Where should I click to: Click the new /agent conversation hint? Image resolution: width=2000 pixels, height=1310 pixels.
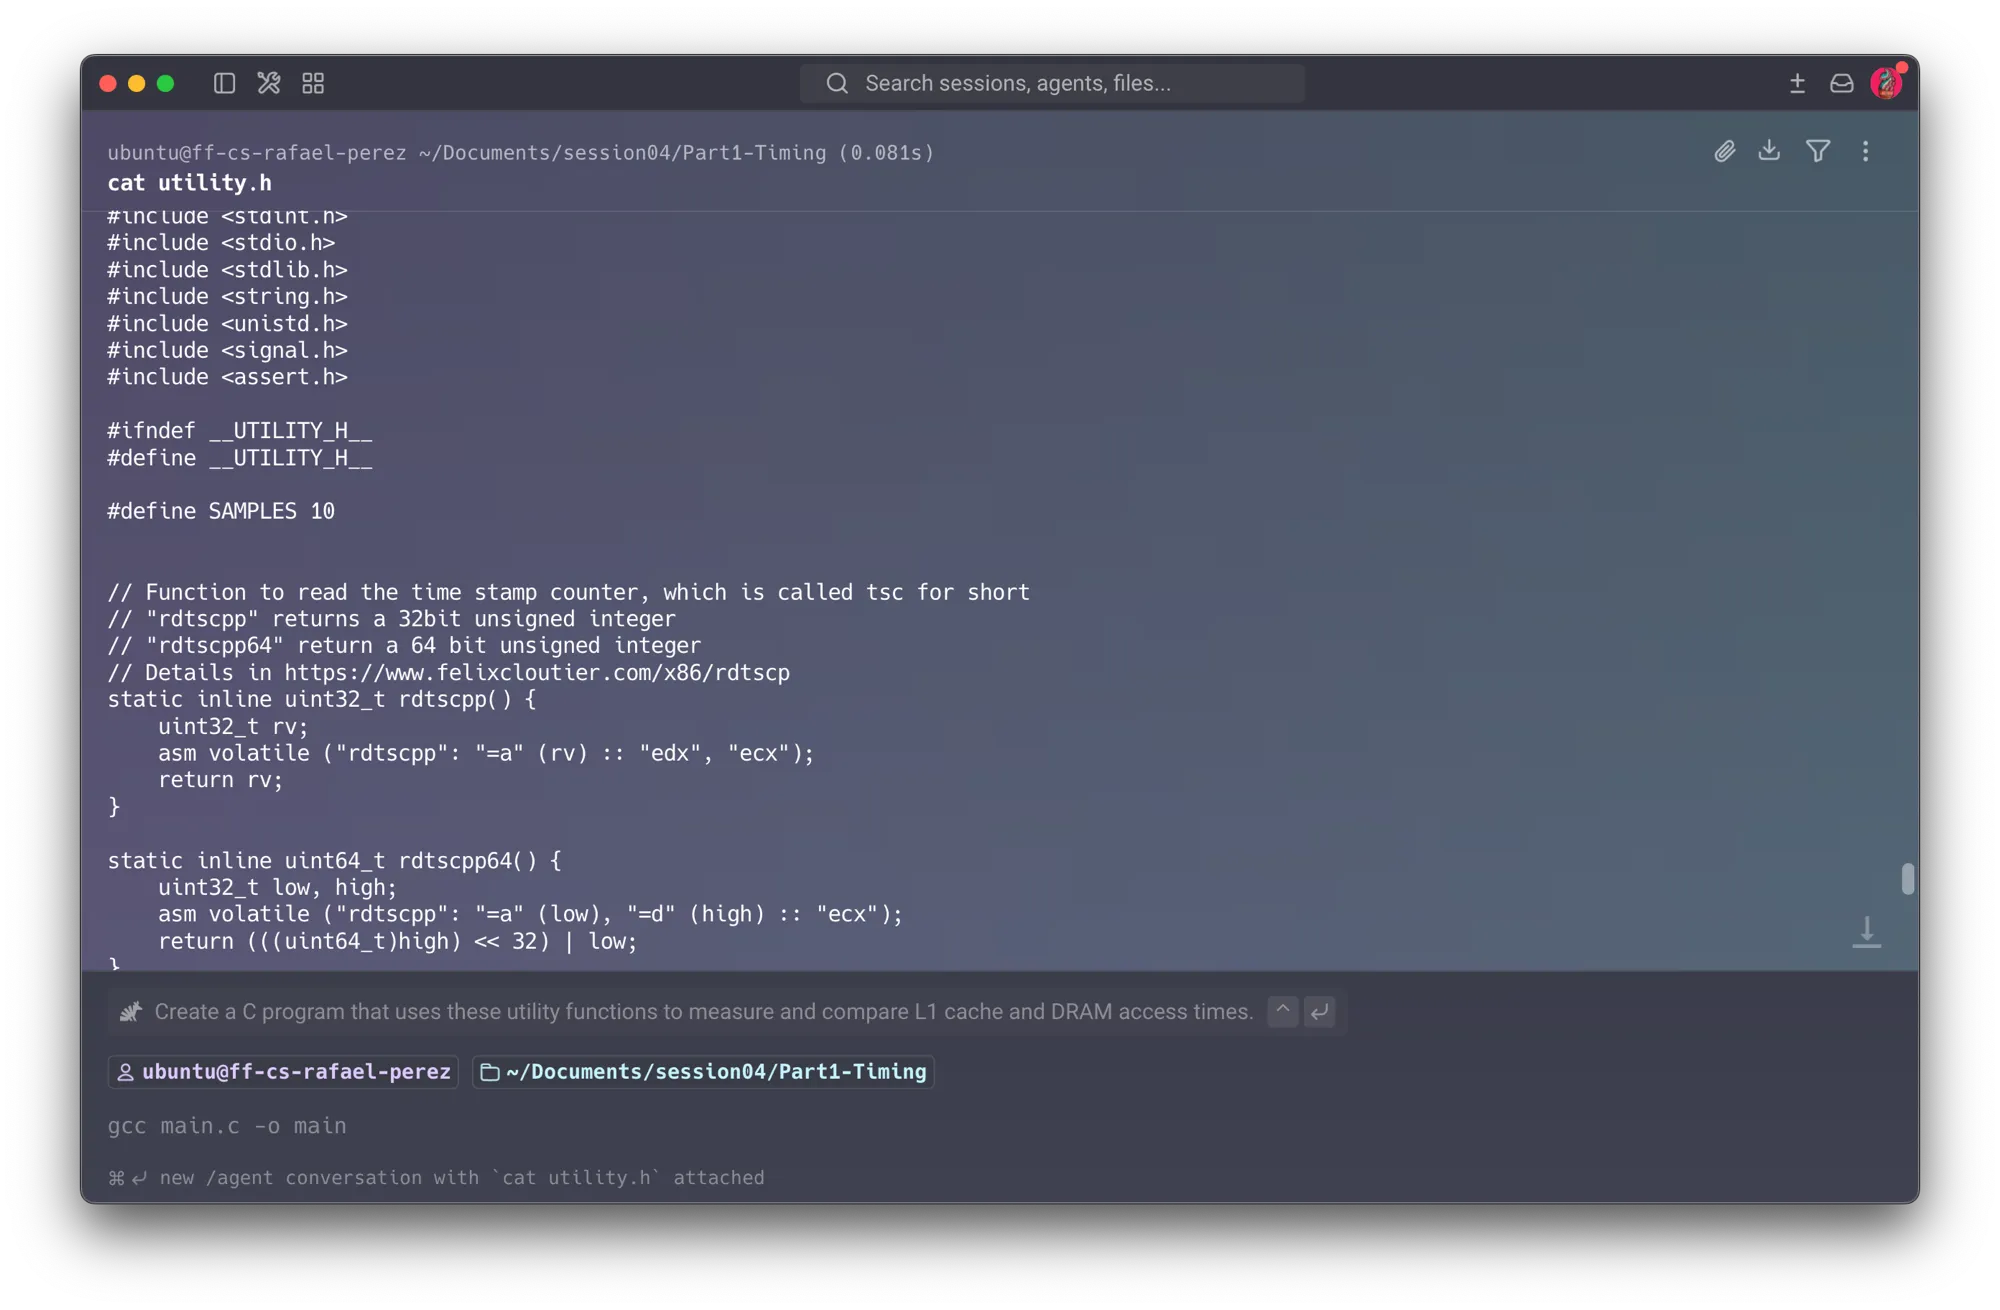tap(436, 1178)
